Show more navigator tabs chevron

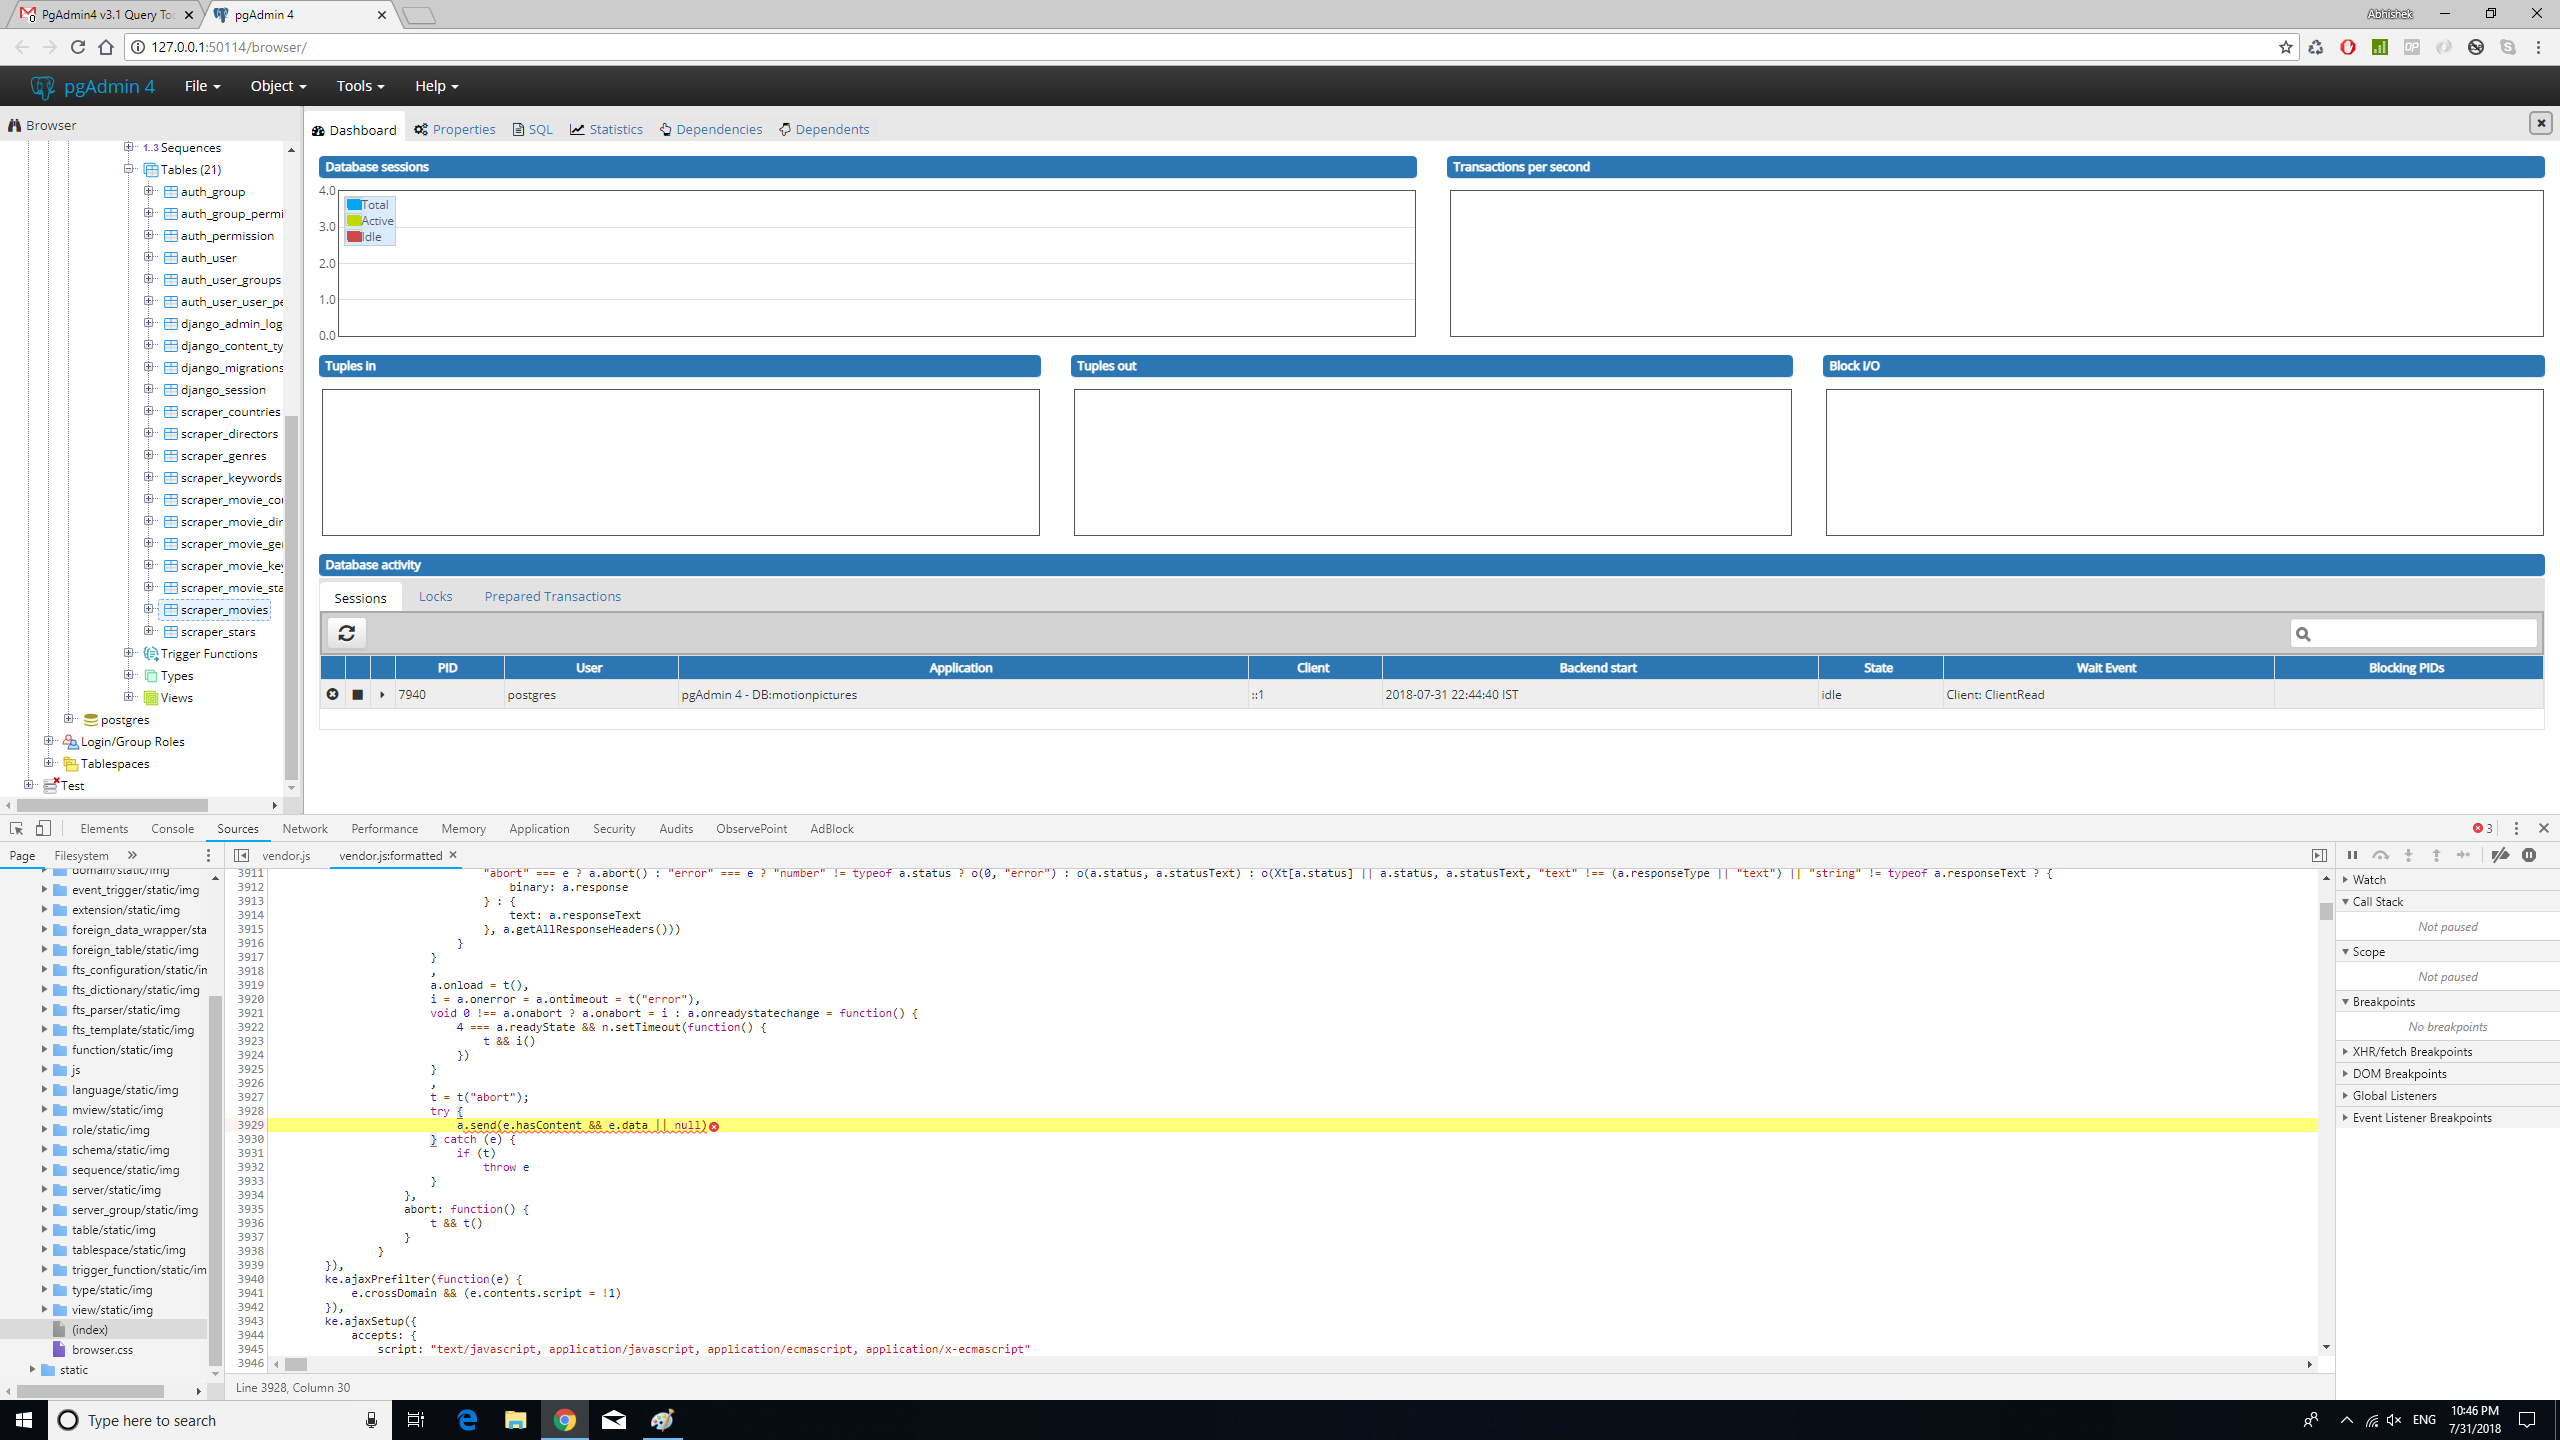tap(132, 855)
